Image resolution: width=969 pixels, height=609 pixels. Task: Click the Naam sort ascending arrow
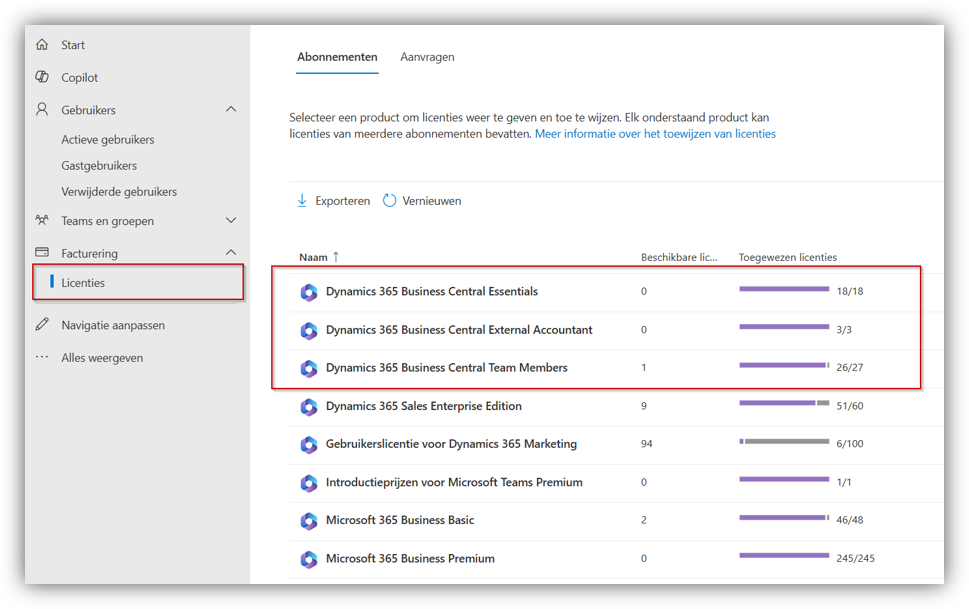(336, 257)
